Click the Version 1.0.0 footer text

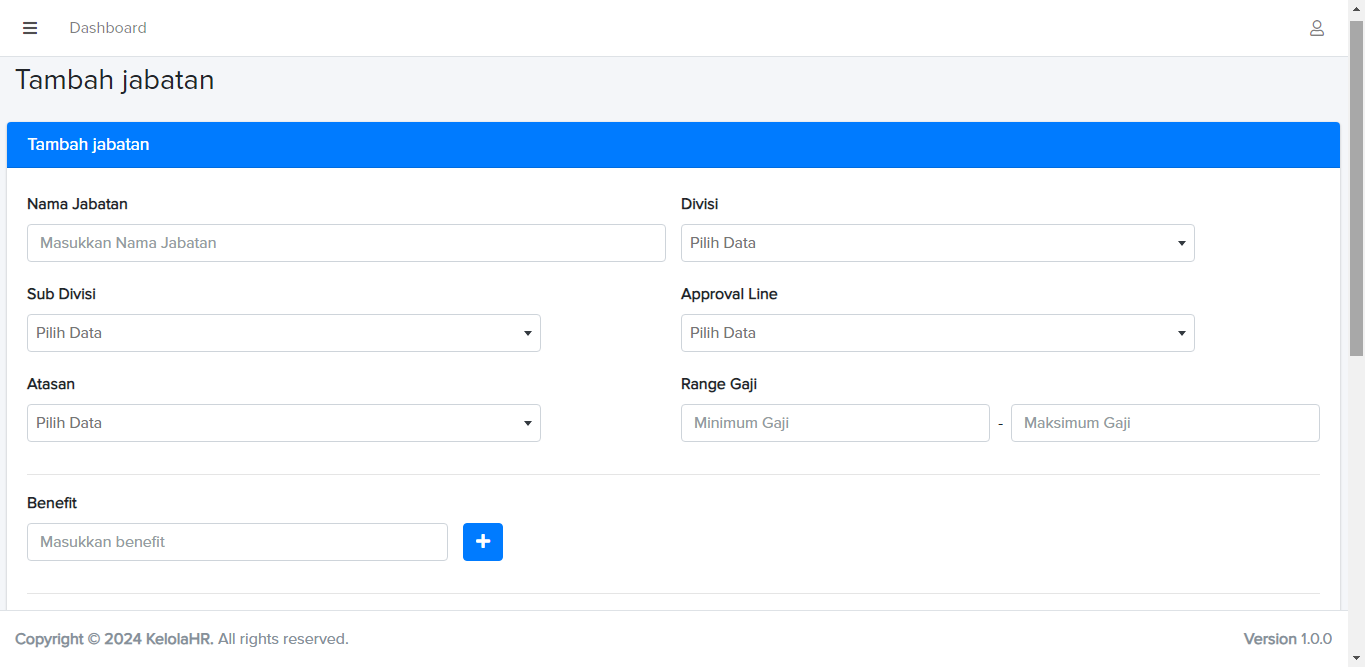pyautogui.click(x=1287, y=639)
